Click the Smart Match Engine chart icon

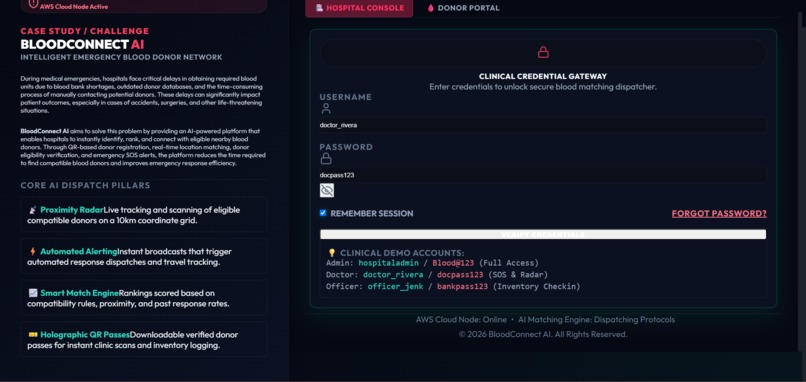[x=33, y=293]
